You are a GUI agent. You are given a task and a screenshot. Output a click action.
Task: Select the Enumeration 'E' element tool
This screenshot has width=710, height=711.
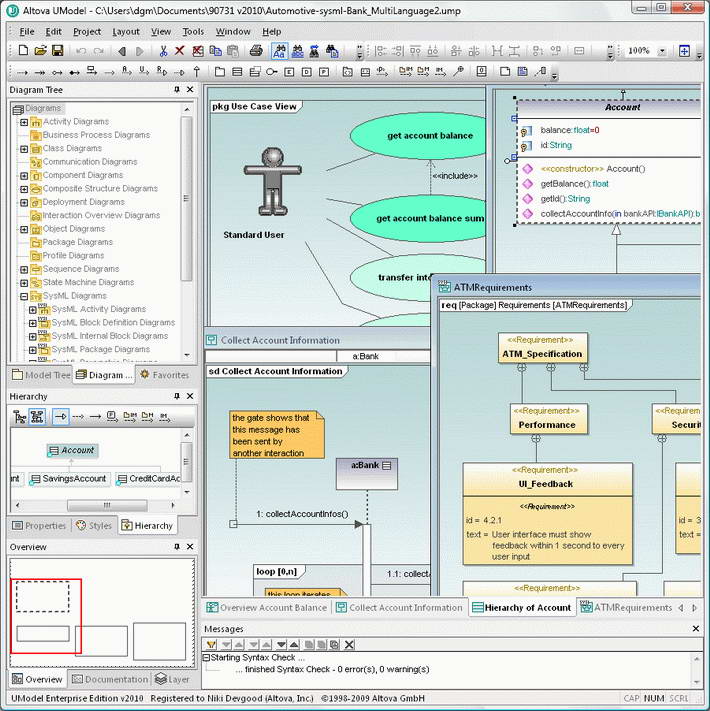[x=289, y=72]
